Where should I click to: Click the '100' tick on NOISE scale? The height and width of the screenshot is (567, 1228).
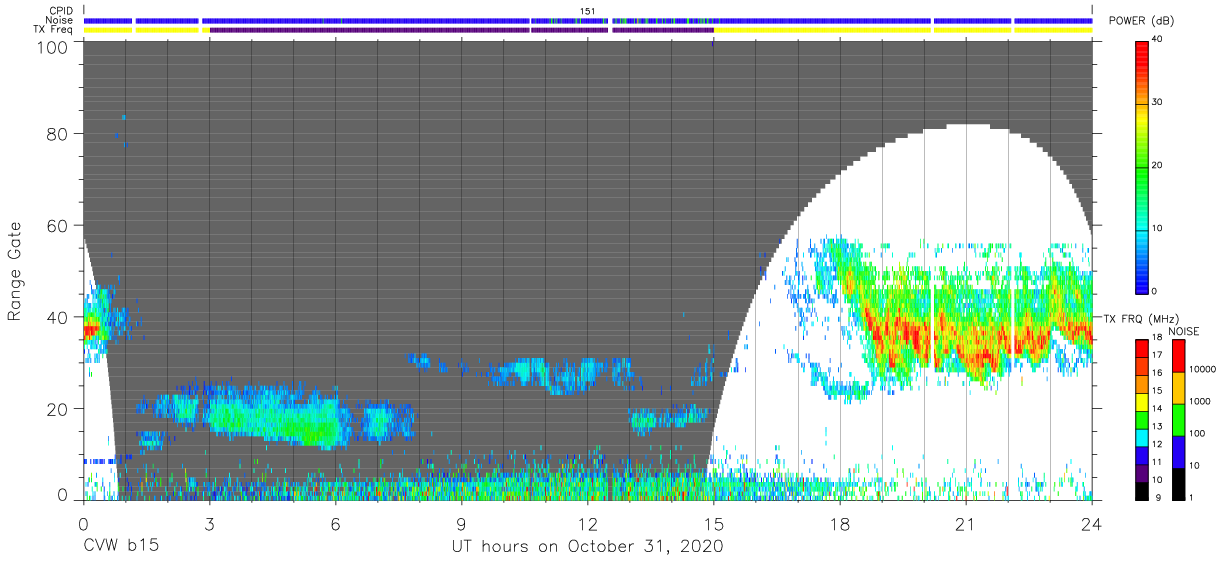[1198, 433]
